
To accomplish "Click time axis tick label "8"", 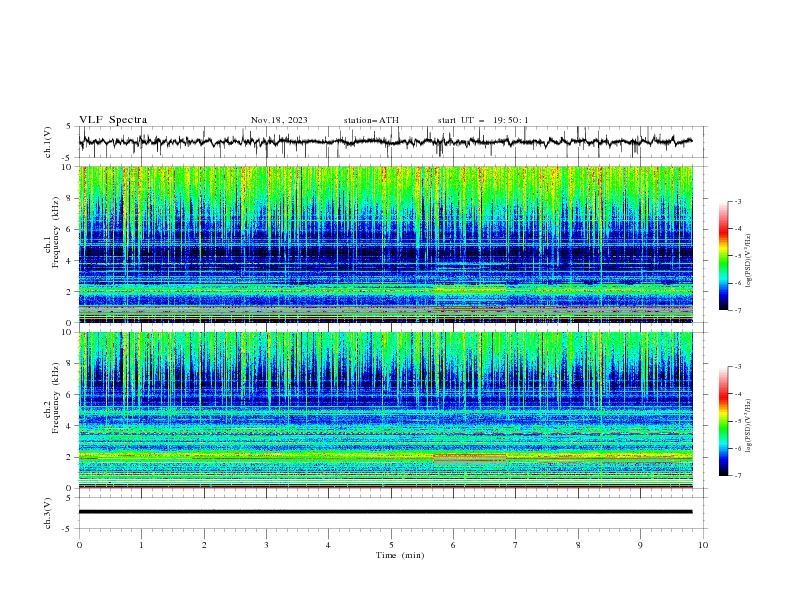I will (578, 545).
